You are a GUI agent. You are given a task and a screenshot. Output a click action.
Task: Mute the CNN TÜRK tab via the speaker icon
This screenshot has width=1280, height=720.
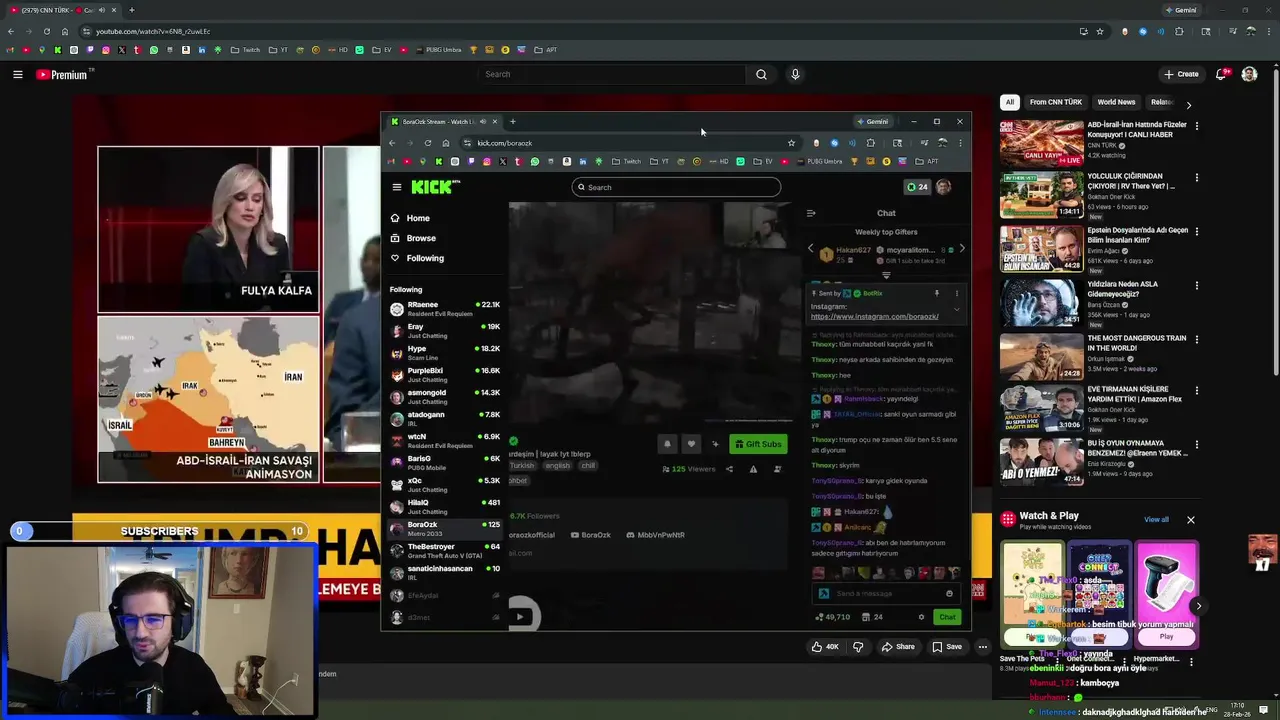click(102, 10)
